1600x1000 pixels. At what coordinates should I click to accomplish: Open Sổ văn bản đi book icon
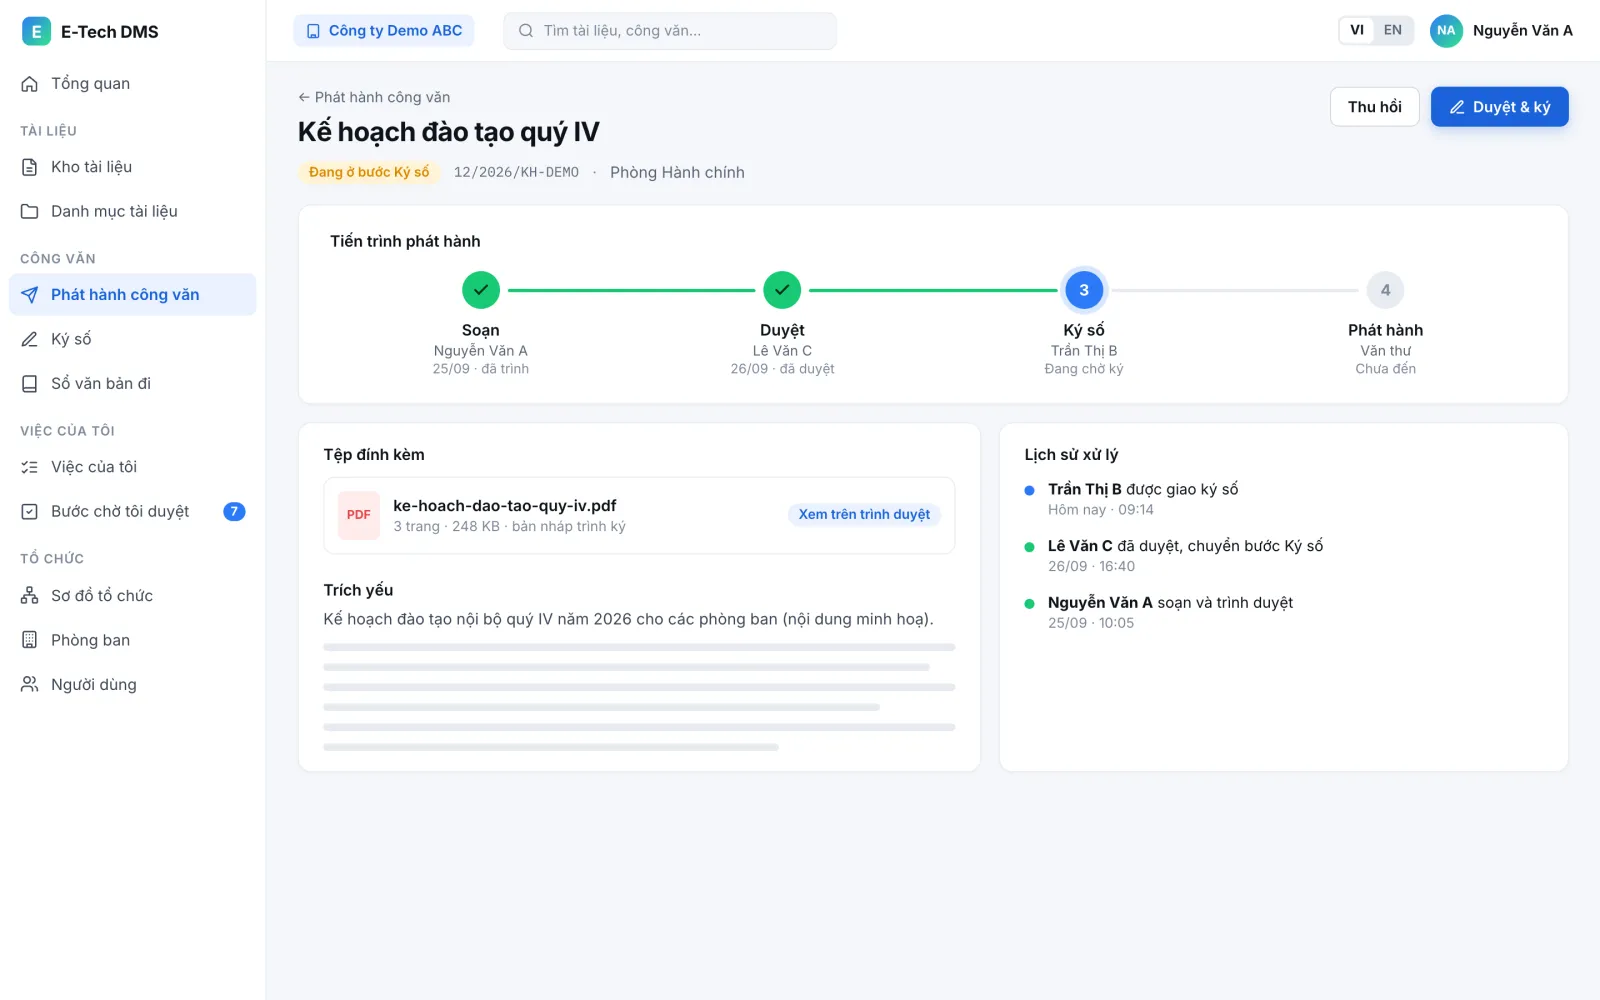(x=30, y=383)
